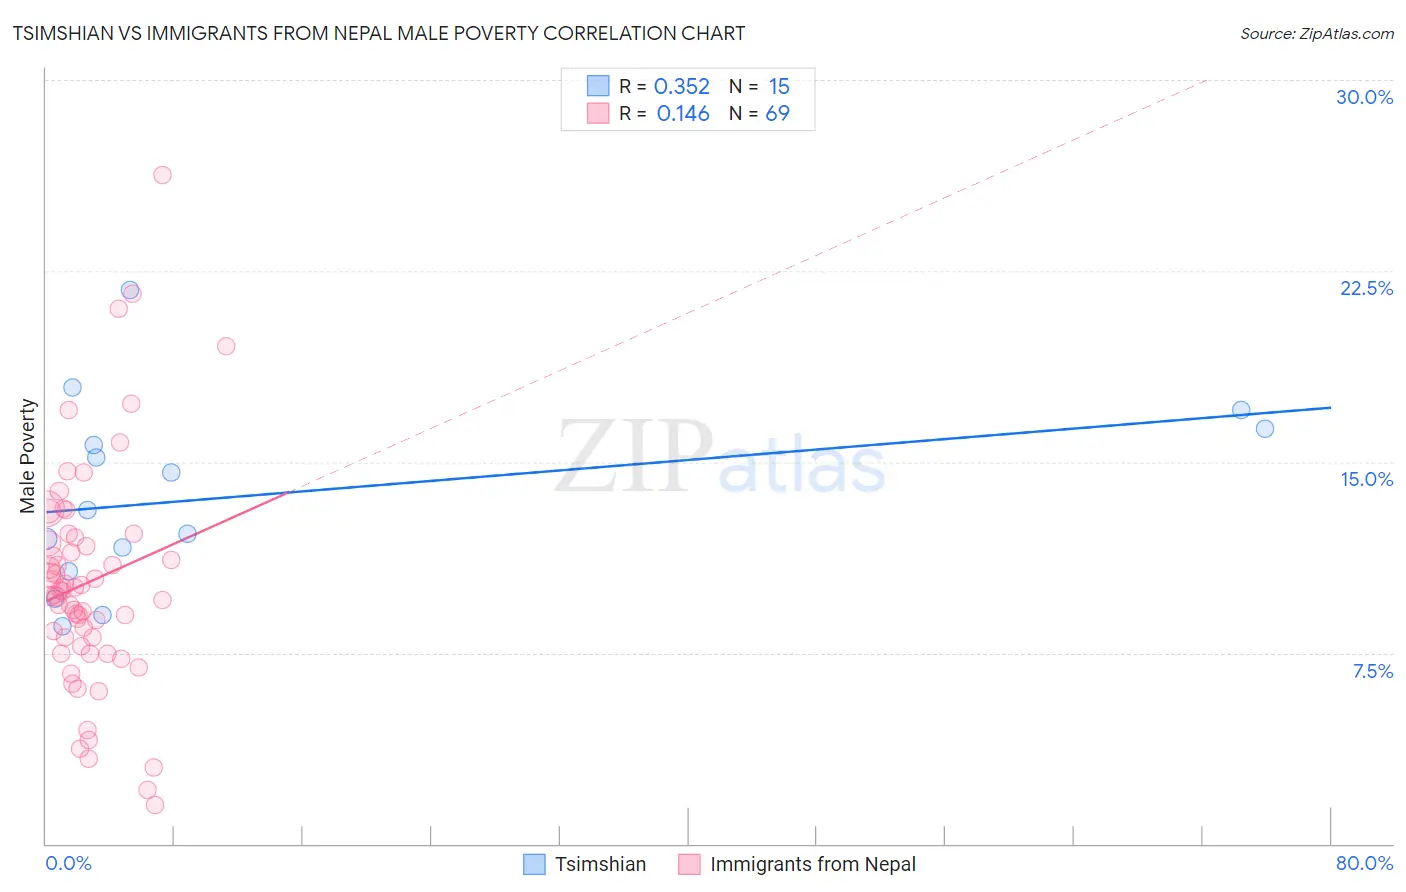Click the blue point just left of rightmost
The width and height of the screenshot is (1406, 892).
click(x=1241, y=409)
